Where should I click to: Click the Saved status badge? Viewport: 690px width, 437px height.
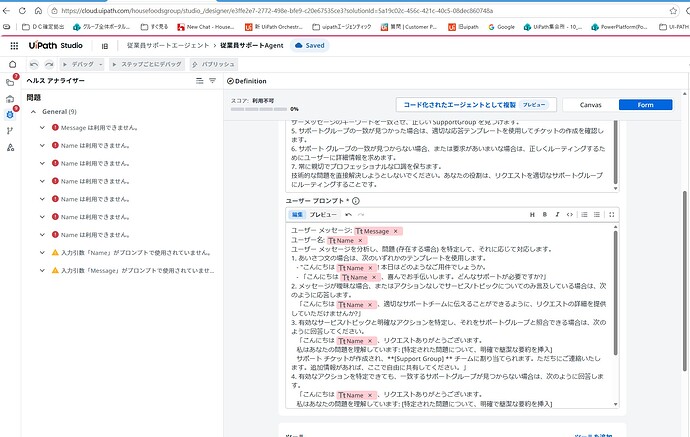pyautogui.click(x=310, y=45)
